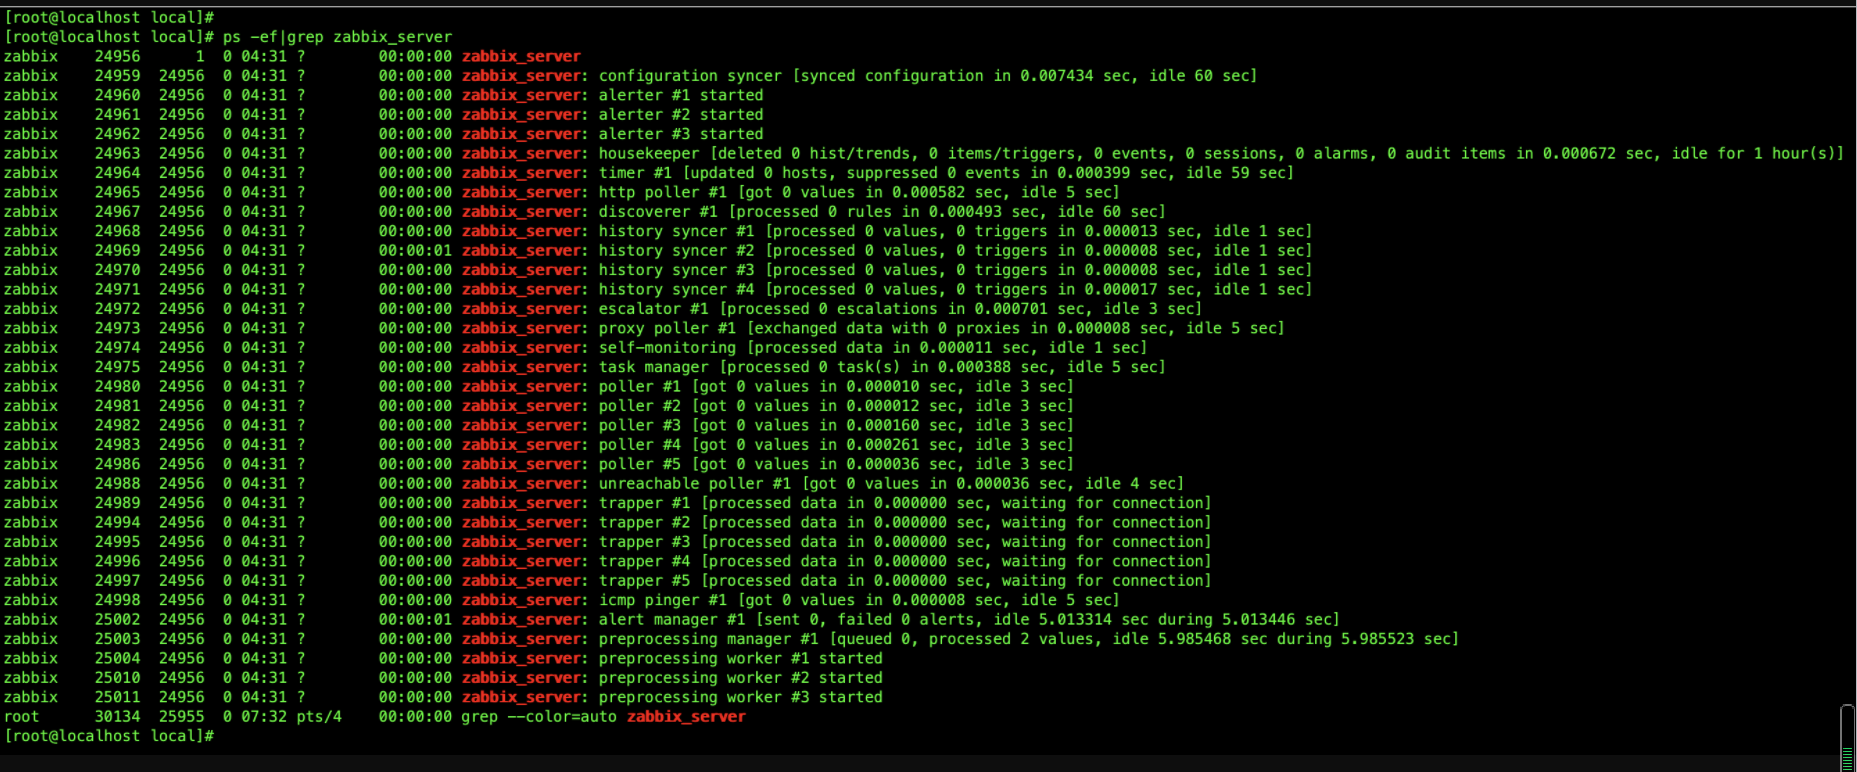Click the trapper #5 process line

(x=607, y=580)
